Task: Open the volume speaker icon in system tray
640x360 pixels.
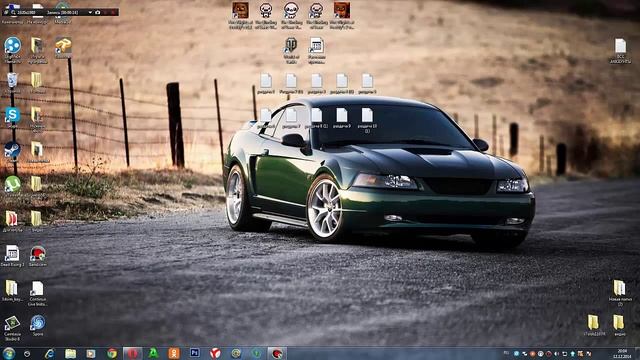Action: coord(557,353)
